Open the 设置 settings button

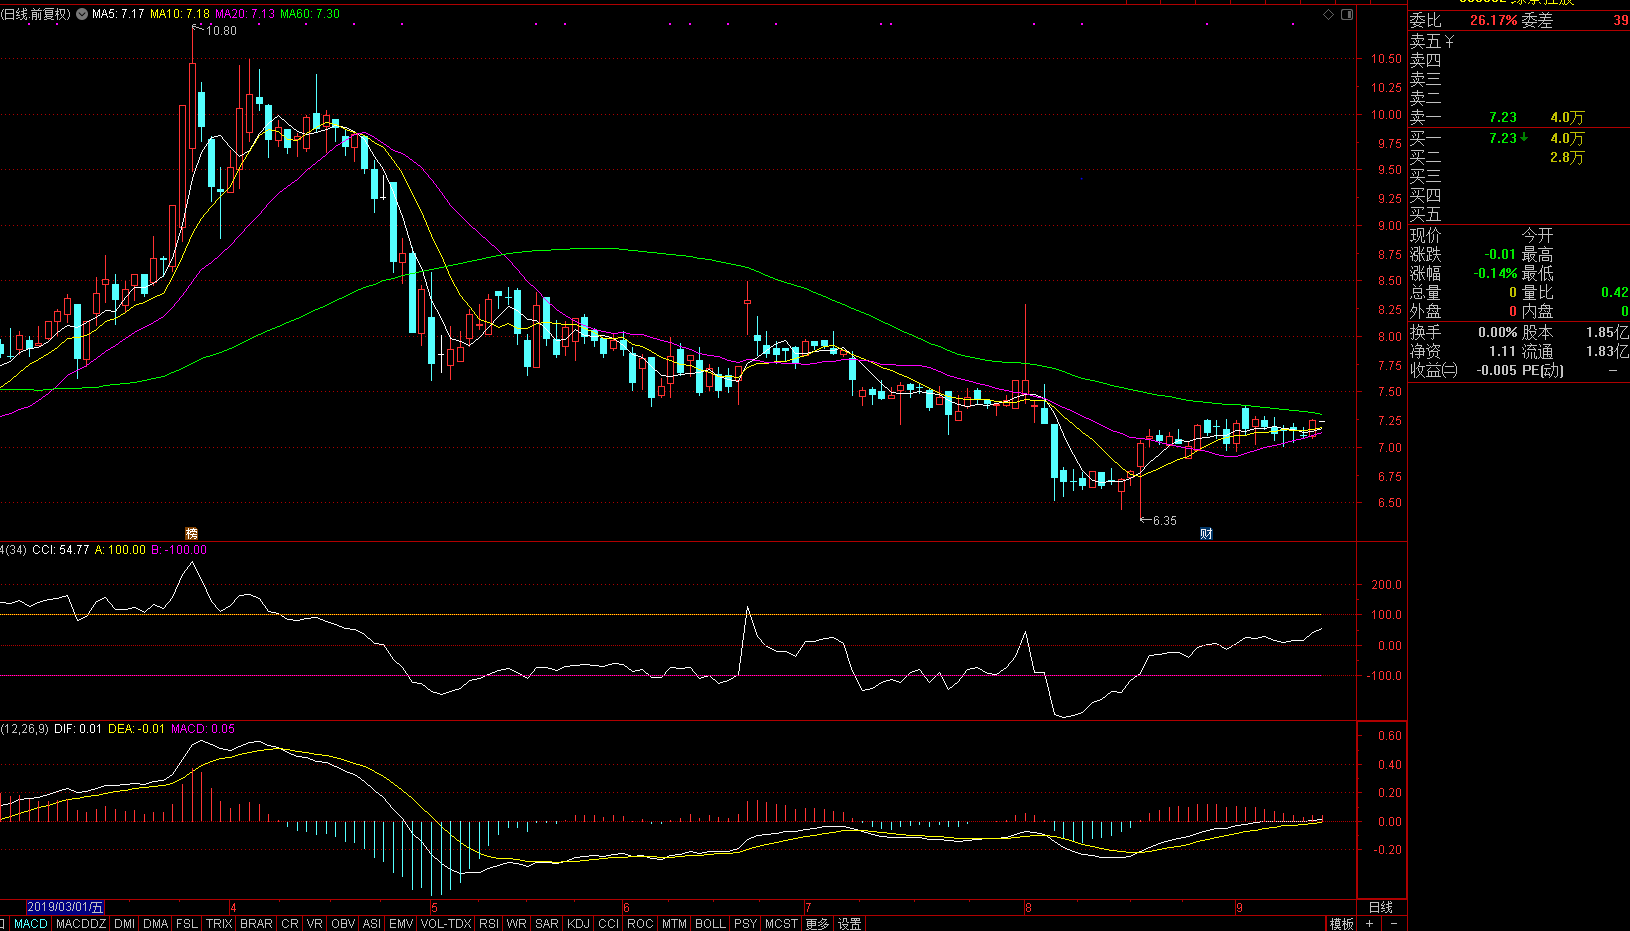click(x=850, y=924)
